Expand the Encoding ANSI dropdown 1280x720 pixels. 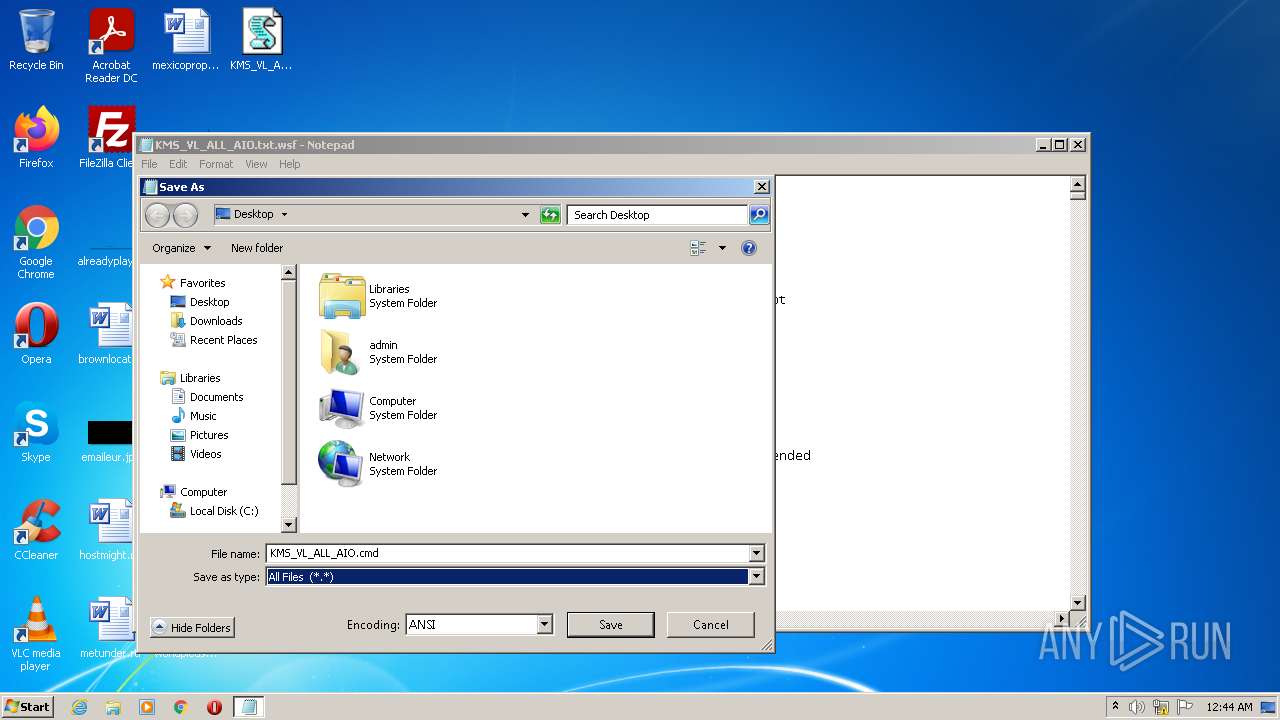545,624
